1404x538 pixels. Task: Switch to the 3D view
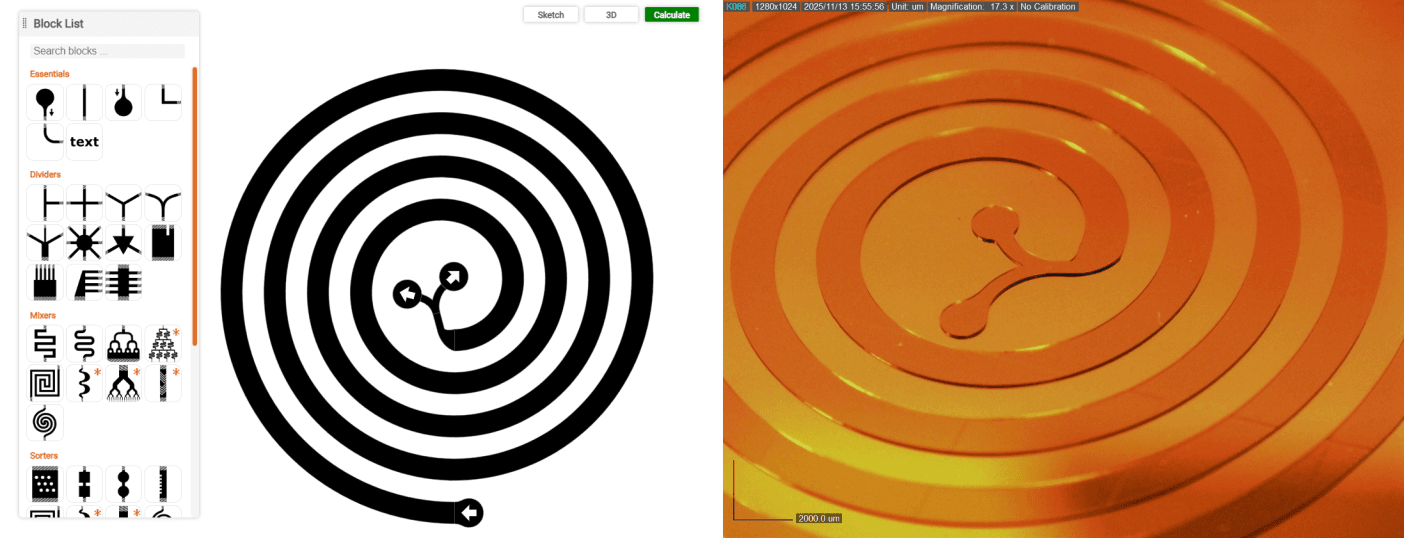click(611, 15)
